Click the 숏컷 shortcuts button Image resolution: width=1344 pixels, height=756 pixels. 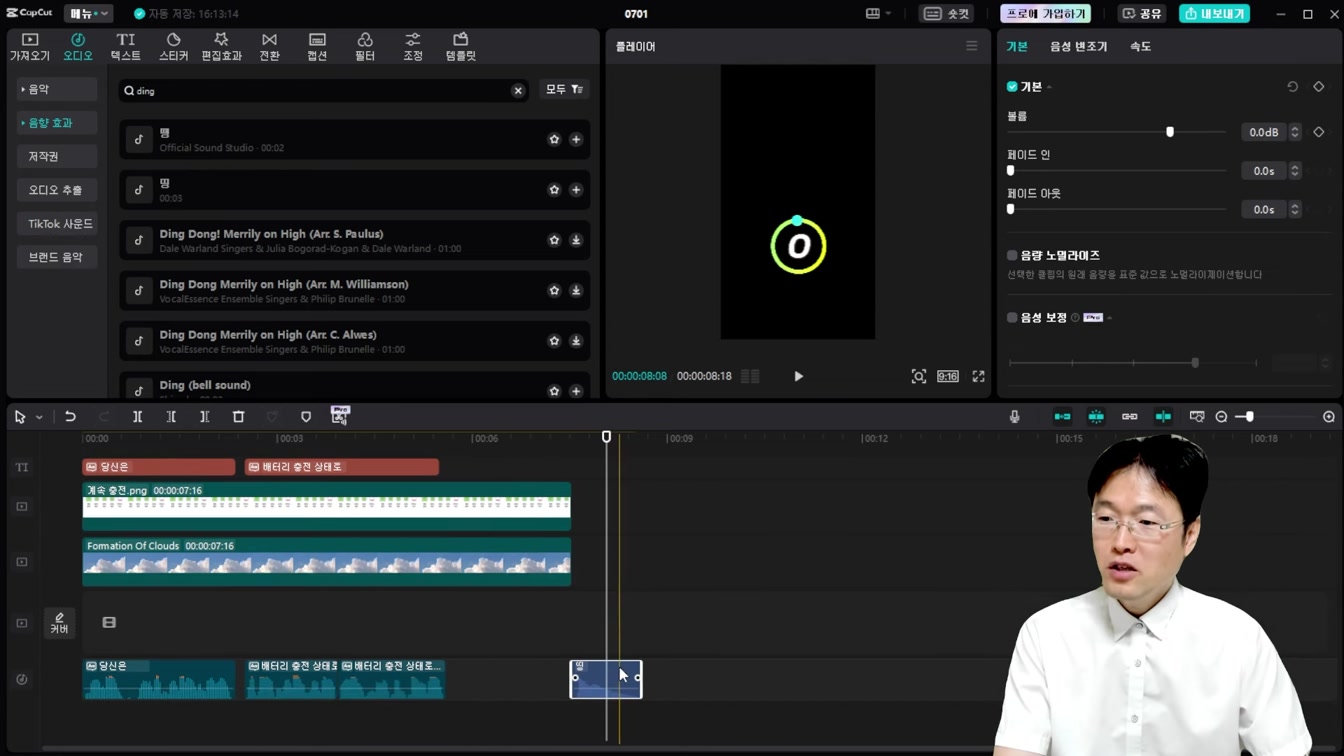pyautogui.click(x=947, y=14)
